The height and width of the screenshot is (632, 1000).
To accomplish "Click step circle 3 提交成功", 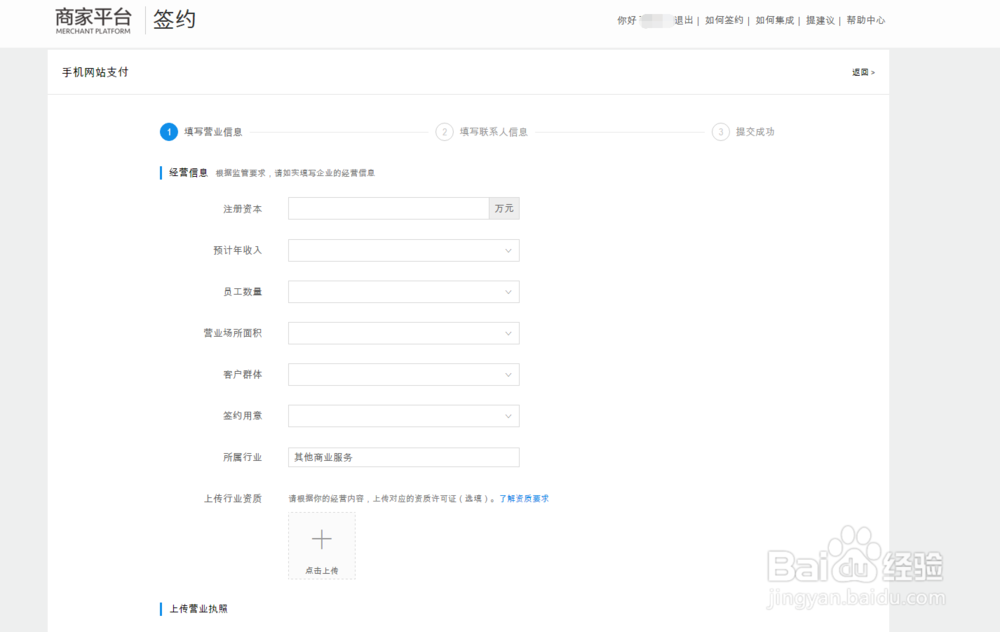I will [x=719, y=131].
